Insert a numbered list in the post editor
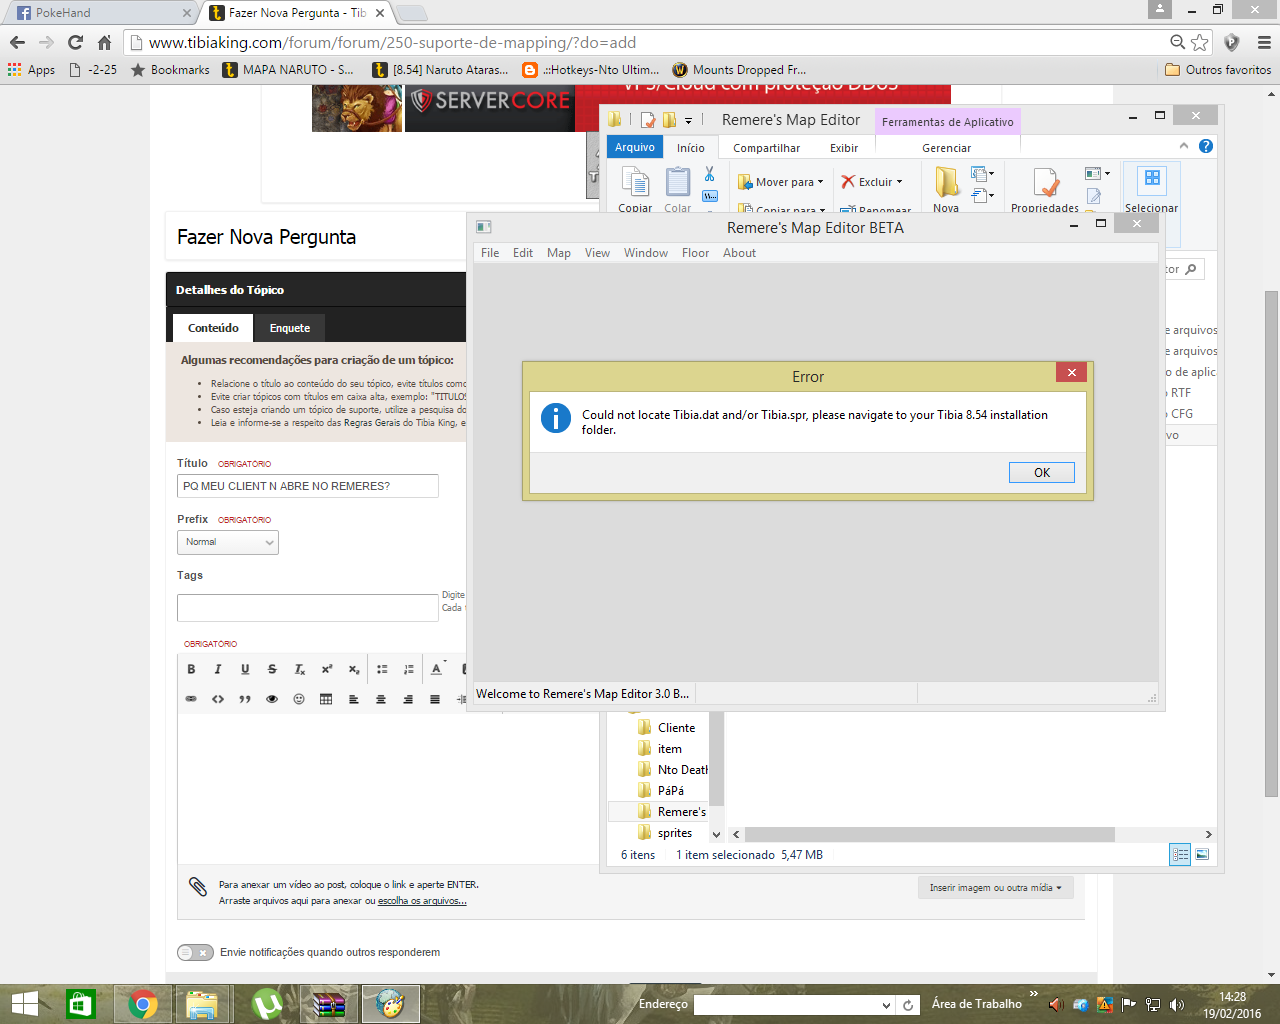Viewport: 1280px width, 1024px height. pyautogui.click(x=409, y=669)
